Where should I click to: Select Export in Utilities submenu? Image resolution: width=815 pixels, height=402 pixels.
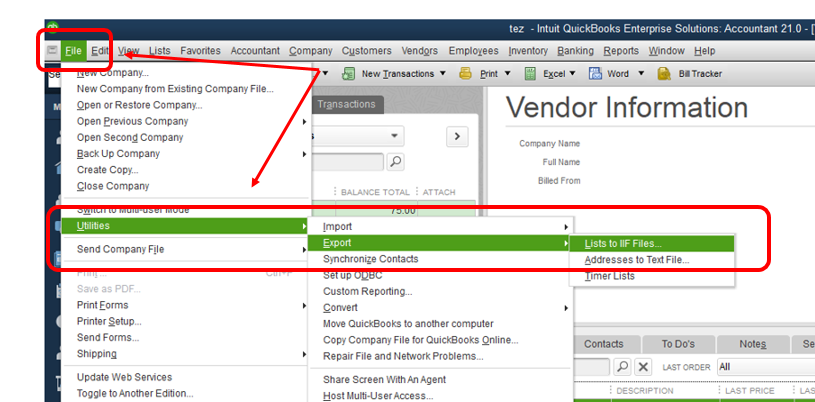441,243
